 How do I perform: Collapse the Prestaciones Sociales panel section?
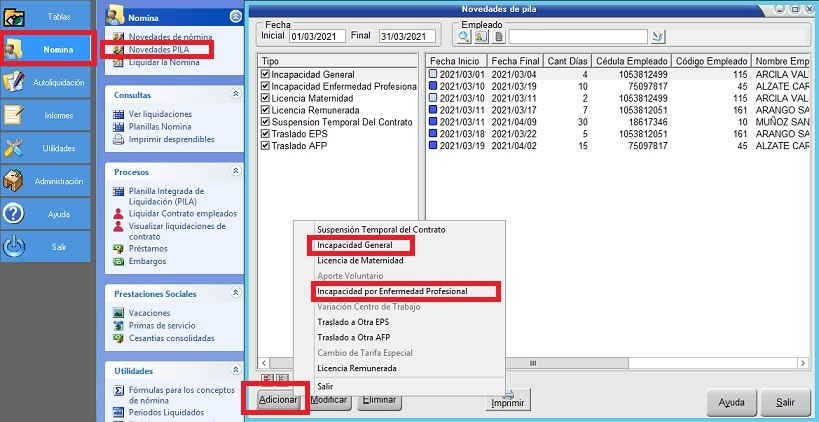[x=235, y=292]
